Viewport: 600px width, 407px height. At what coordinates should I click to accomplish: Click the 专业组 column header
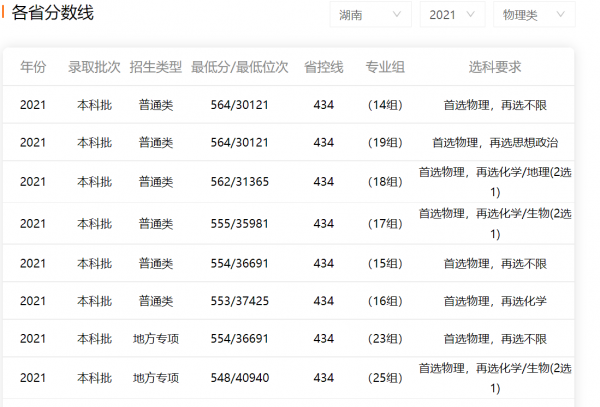click(x=385, y=67)
